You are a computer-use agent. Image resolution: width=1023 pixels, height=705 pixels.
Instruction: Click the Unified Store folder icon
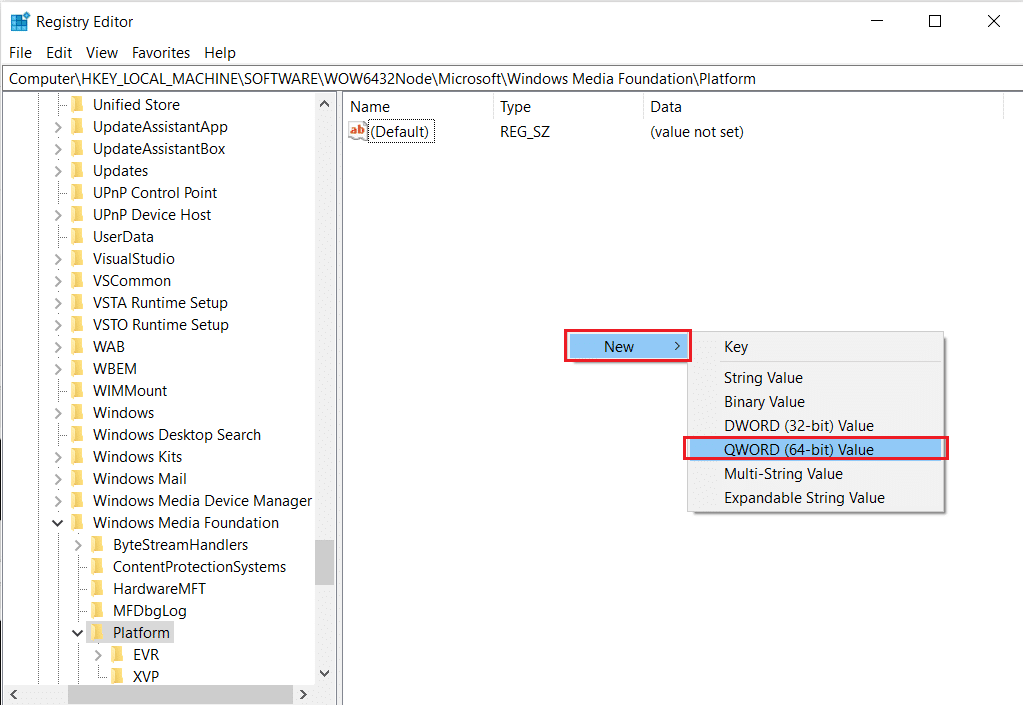tap(77, 104)
